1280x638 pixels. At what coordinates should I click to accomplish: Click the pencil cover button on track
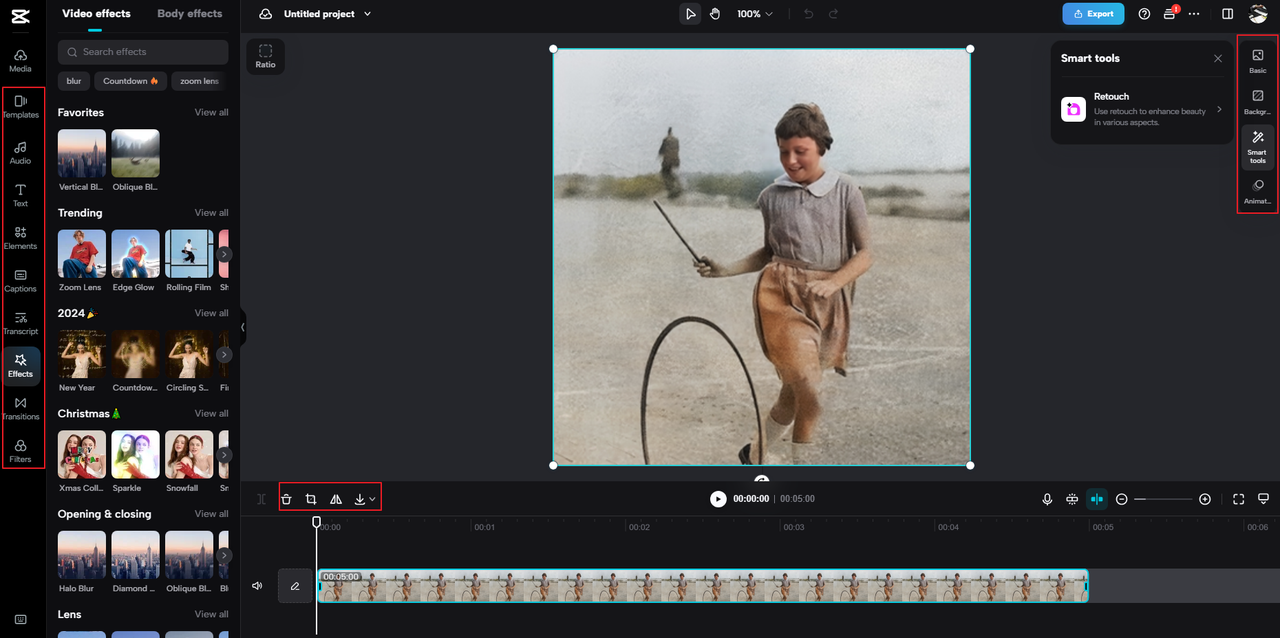pos(295,586)
